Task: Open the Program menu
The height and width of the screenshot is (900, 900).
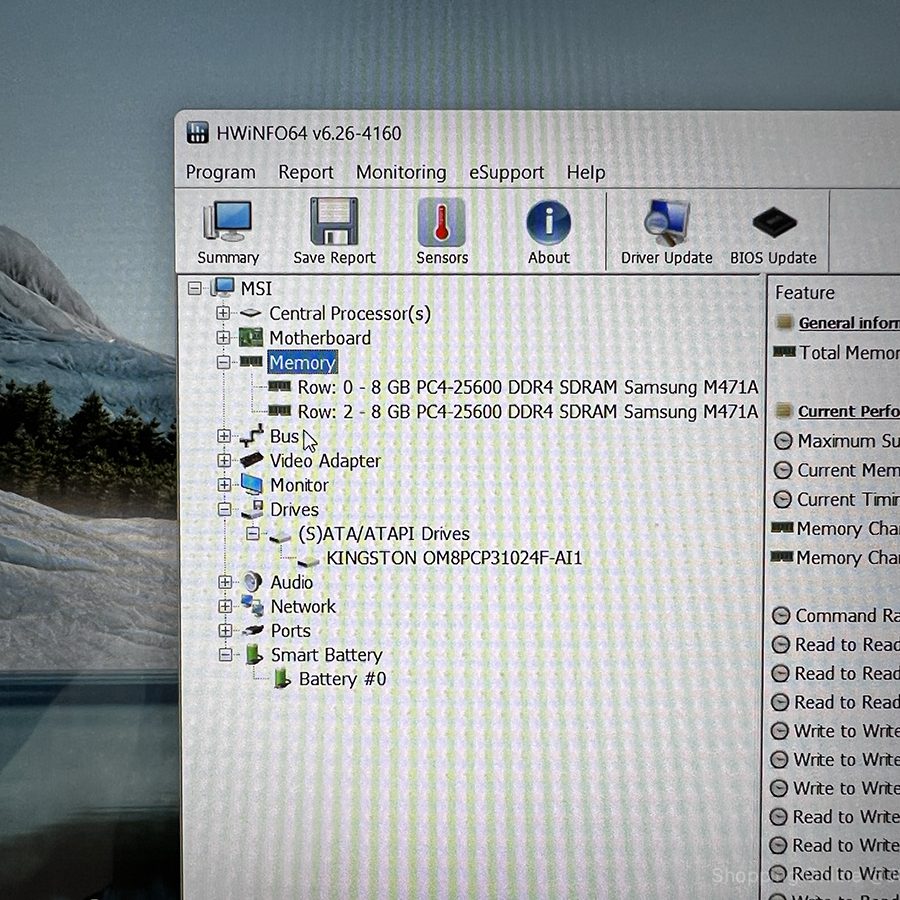Action: (220, 172)
